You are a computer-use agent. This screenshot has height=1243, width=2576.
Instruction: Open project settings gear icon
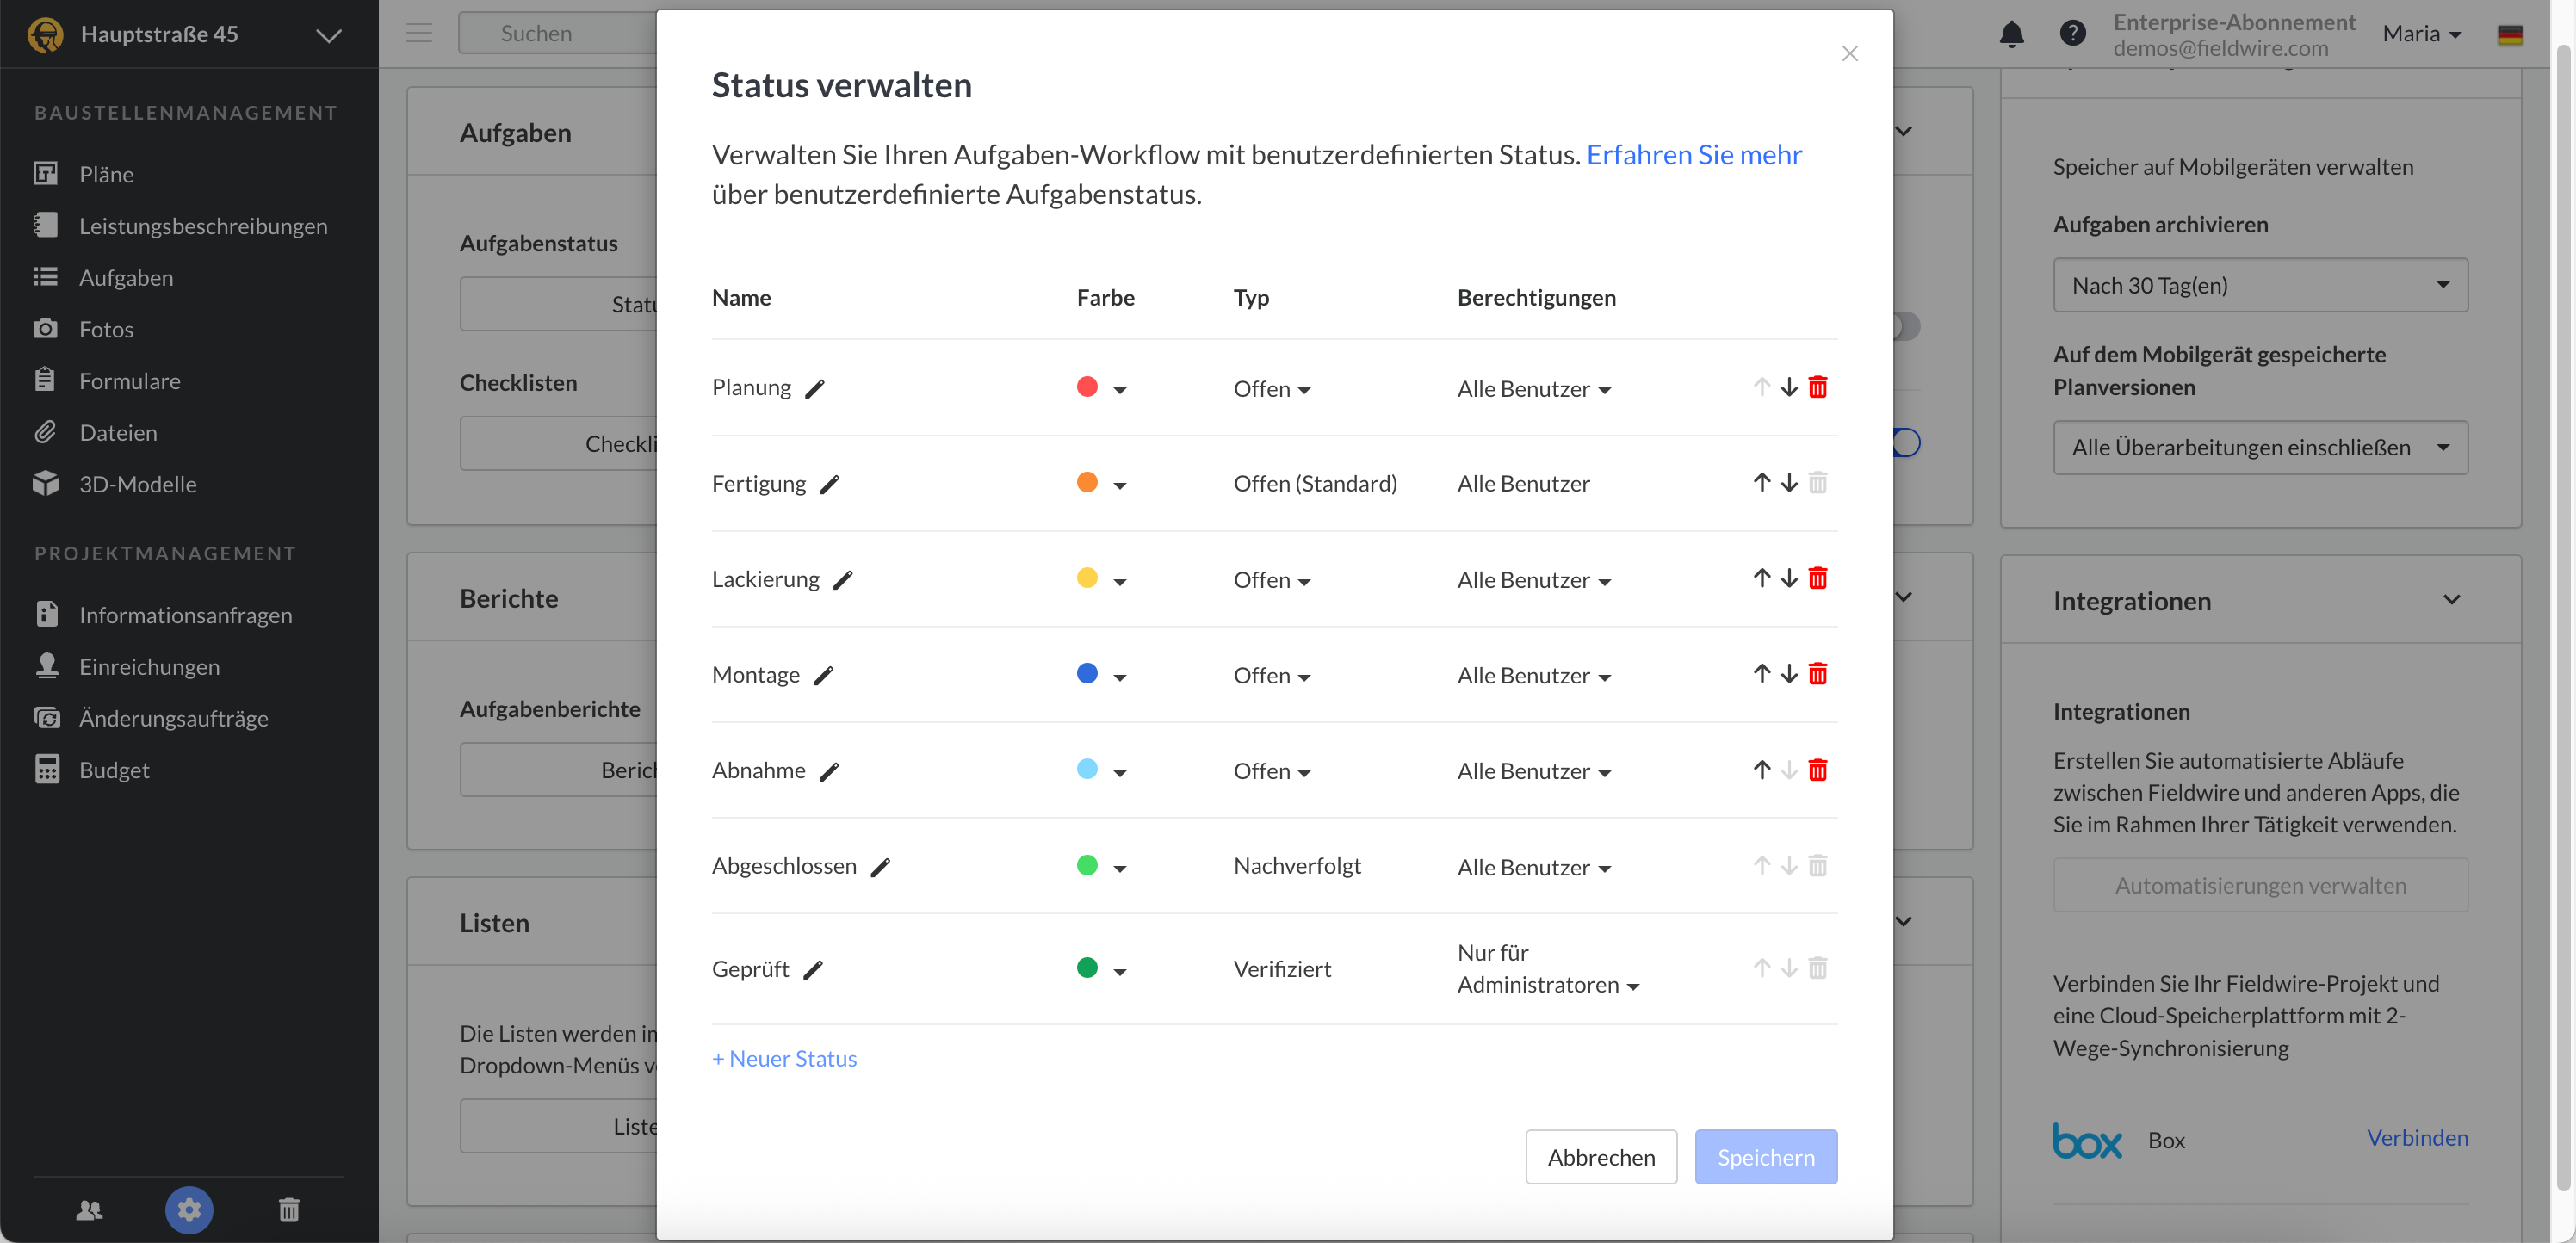(188, 1210)
